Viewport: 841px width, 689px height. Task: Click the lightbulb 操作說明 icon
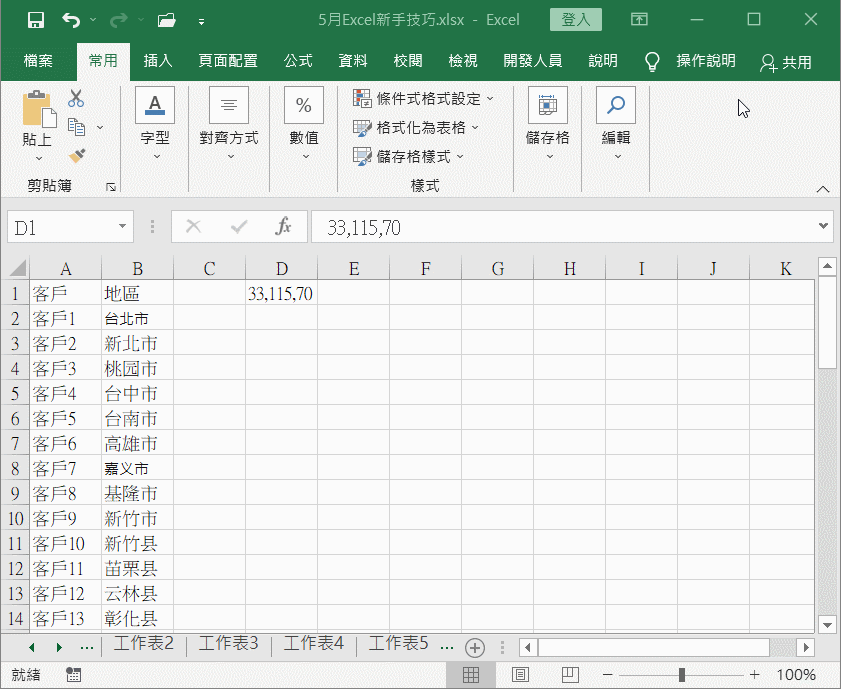click(x=653, y=62)
